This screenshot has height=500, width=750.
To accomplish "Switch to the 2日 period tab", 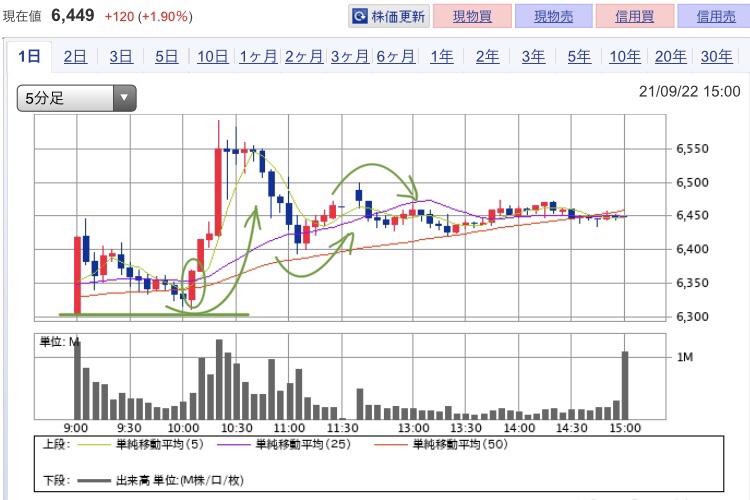I will [75, 56].
